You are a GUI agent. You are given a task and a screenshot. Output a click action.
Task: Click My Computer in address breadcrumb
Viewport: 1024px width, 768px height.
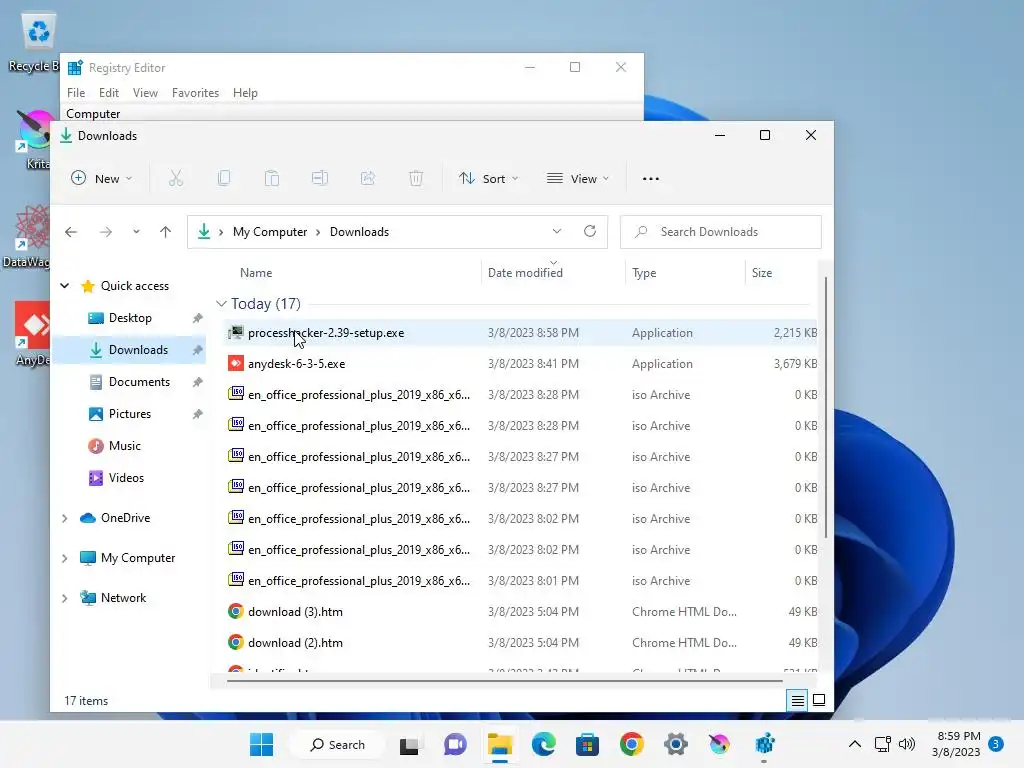point(270,232)
